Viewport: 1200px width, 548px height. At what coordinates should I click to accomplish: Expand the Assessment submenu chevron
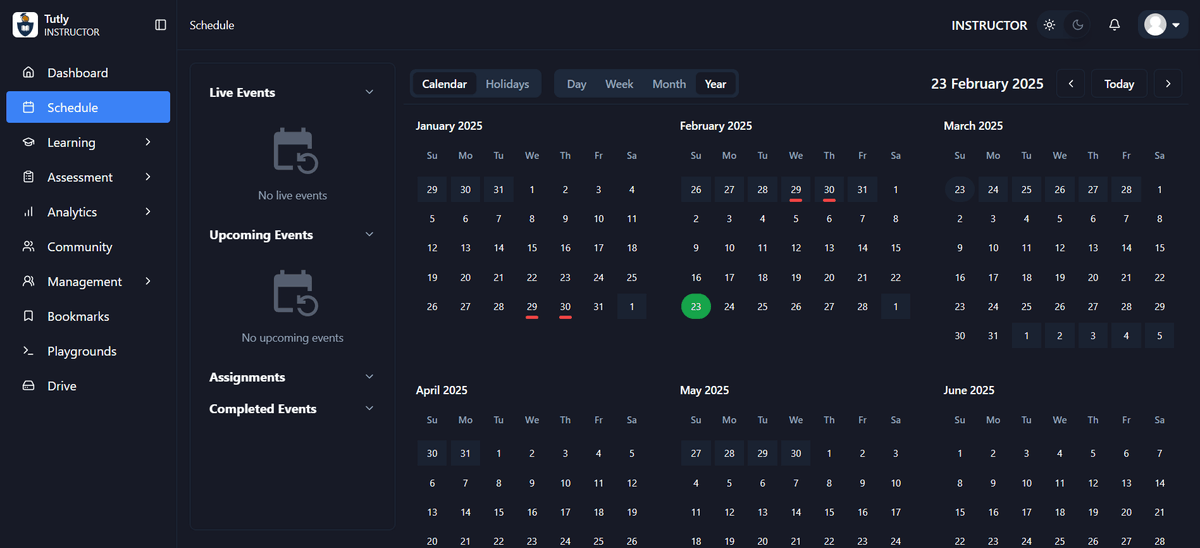click(148, 177)
